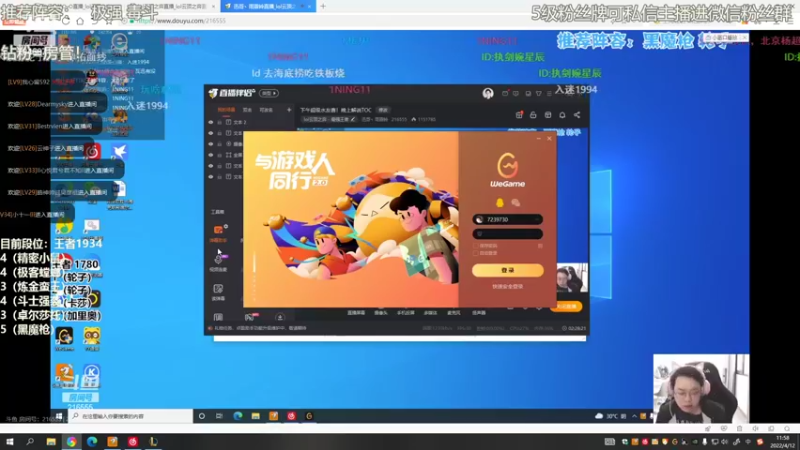
Task: Open the gift box icon with red dot
Action: click(x=519, y=115)
